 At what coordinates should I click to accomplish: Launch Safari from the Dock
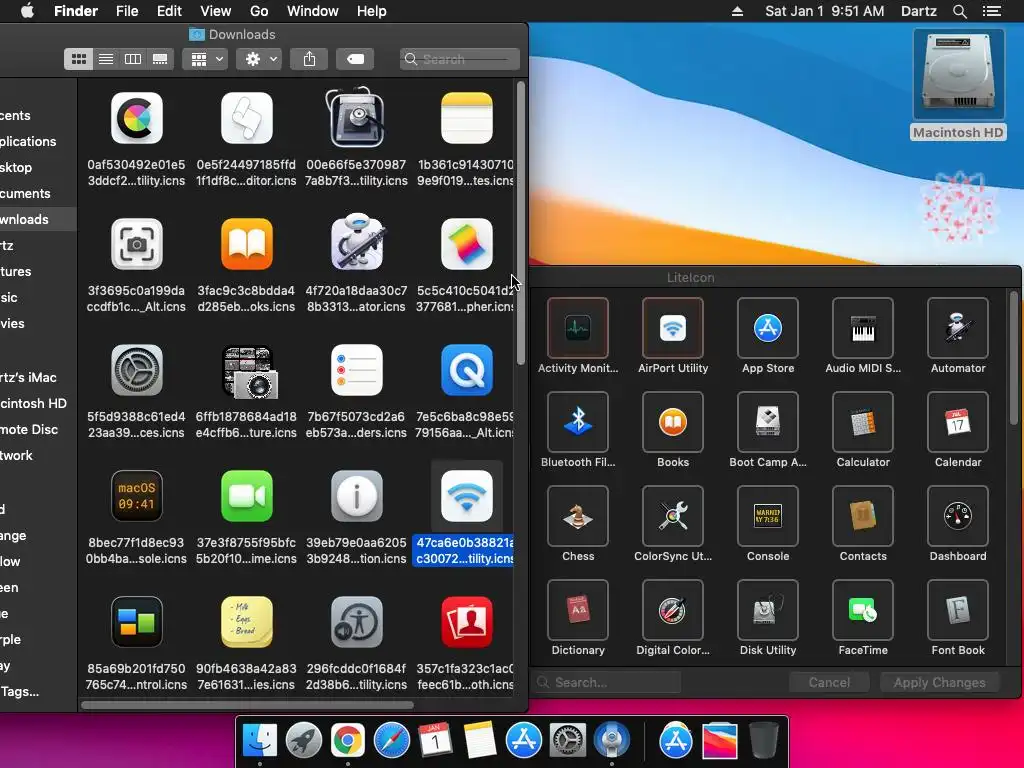tap(391, 741)
